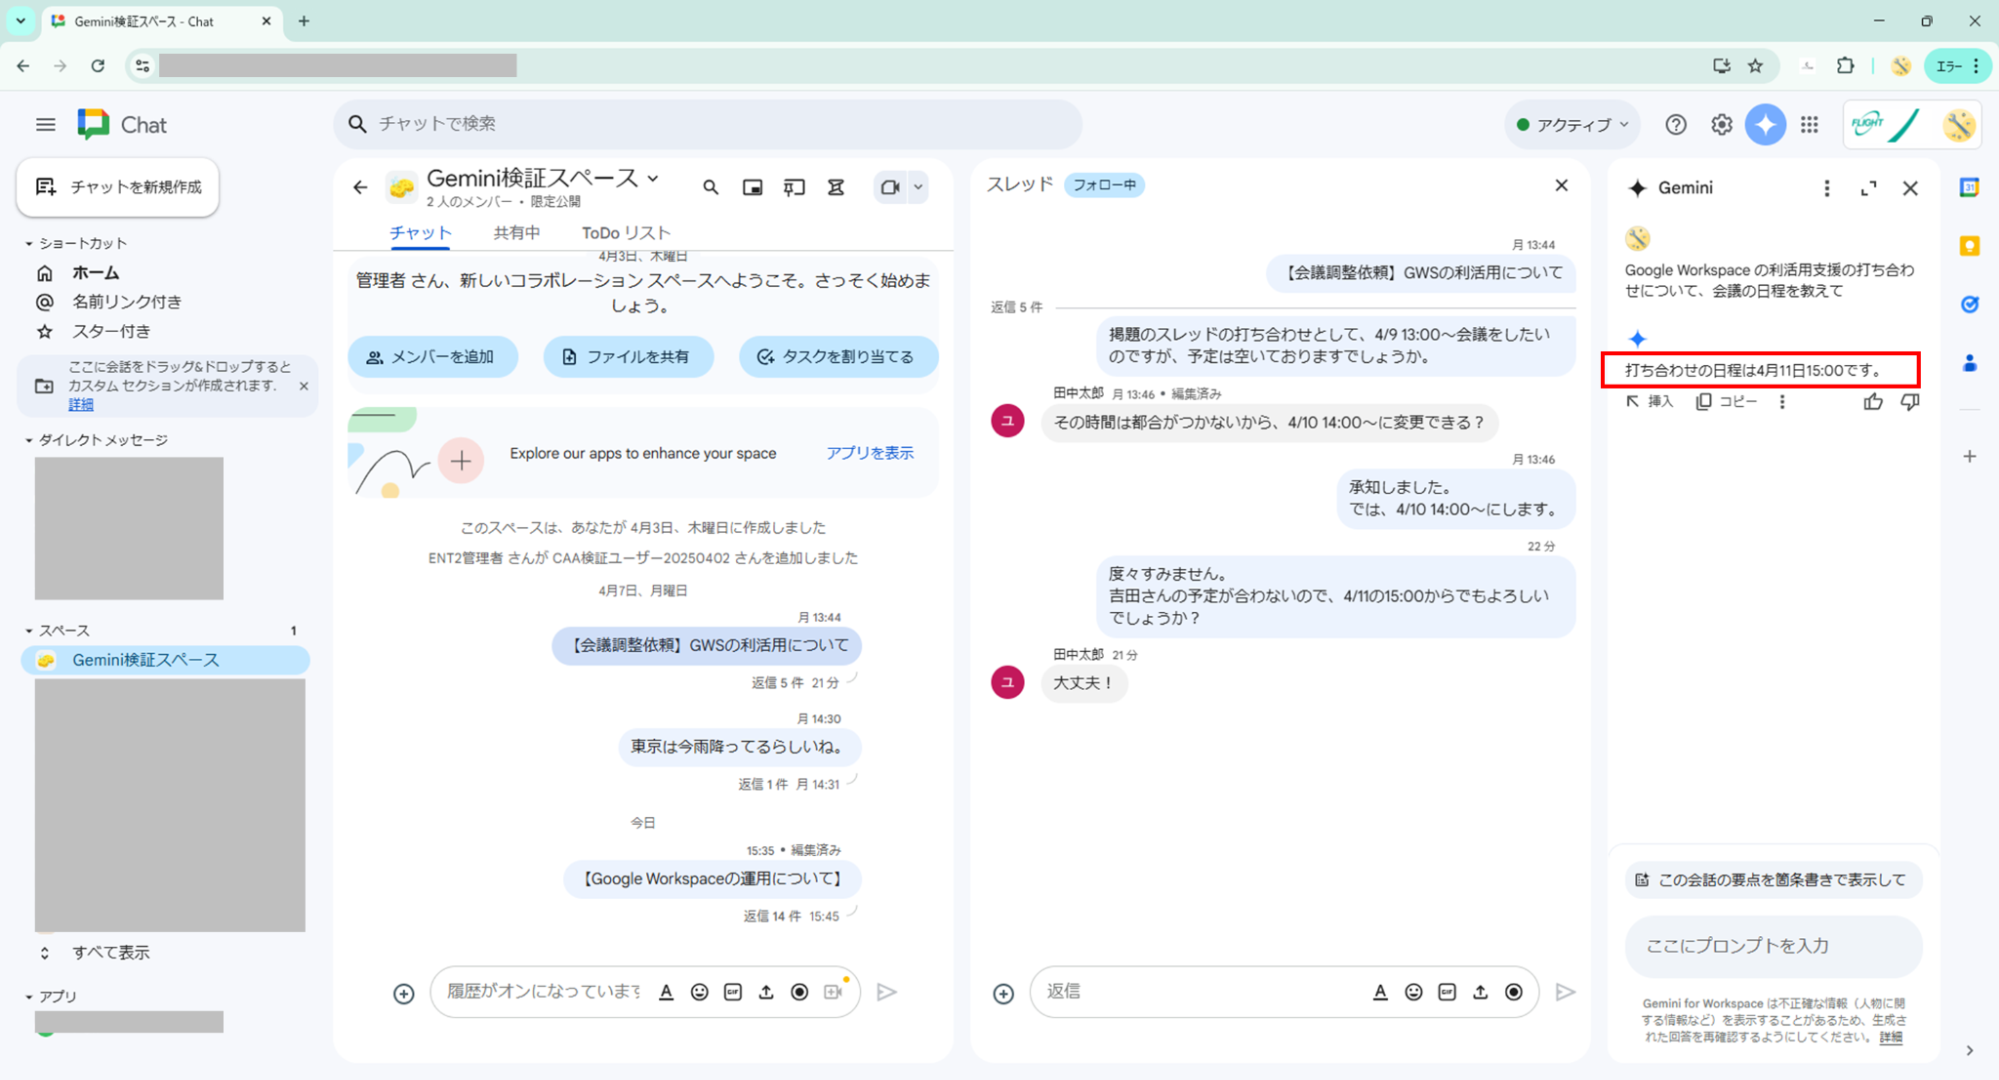Select Gemini検証スペース in the sidebar spaces list
Image resolution: width=1999 pixels, height=1080 pixels.
(x=165, y=660)
